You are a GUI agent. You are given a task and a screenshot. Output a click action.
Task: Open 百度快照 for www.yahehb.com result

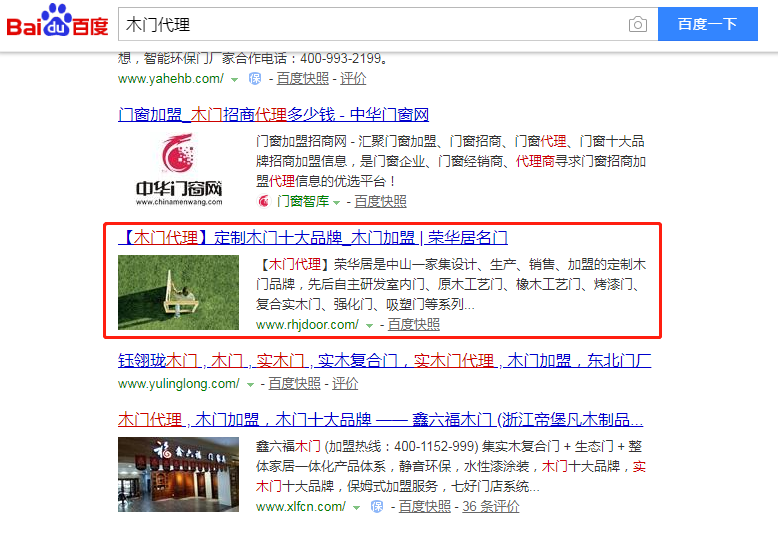pyautogui.click(x=303, y=78)
